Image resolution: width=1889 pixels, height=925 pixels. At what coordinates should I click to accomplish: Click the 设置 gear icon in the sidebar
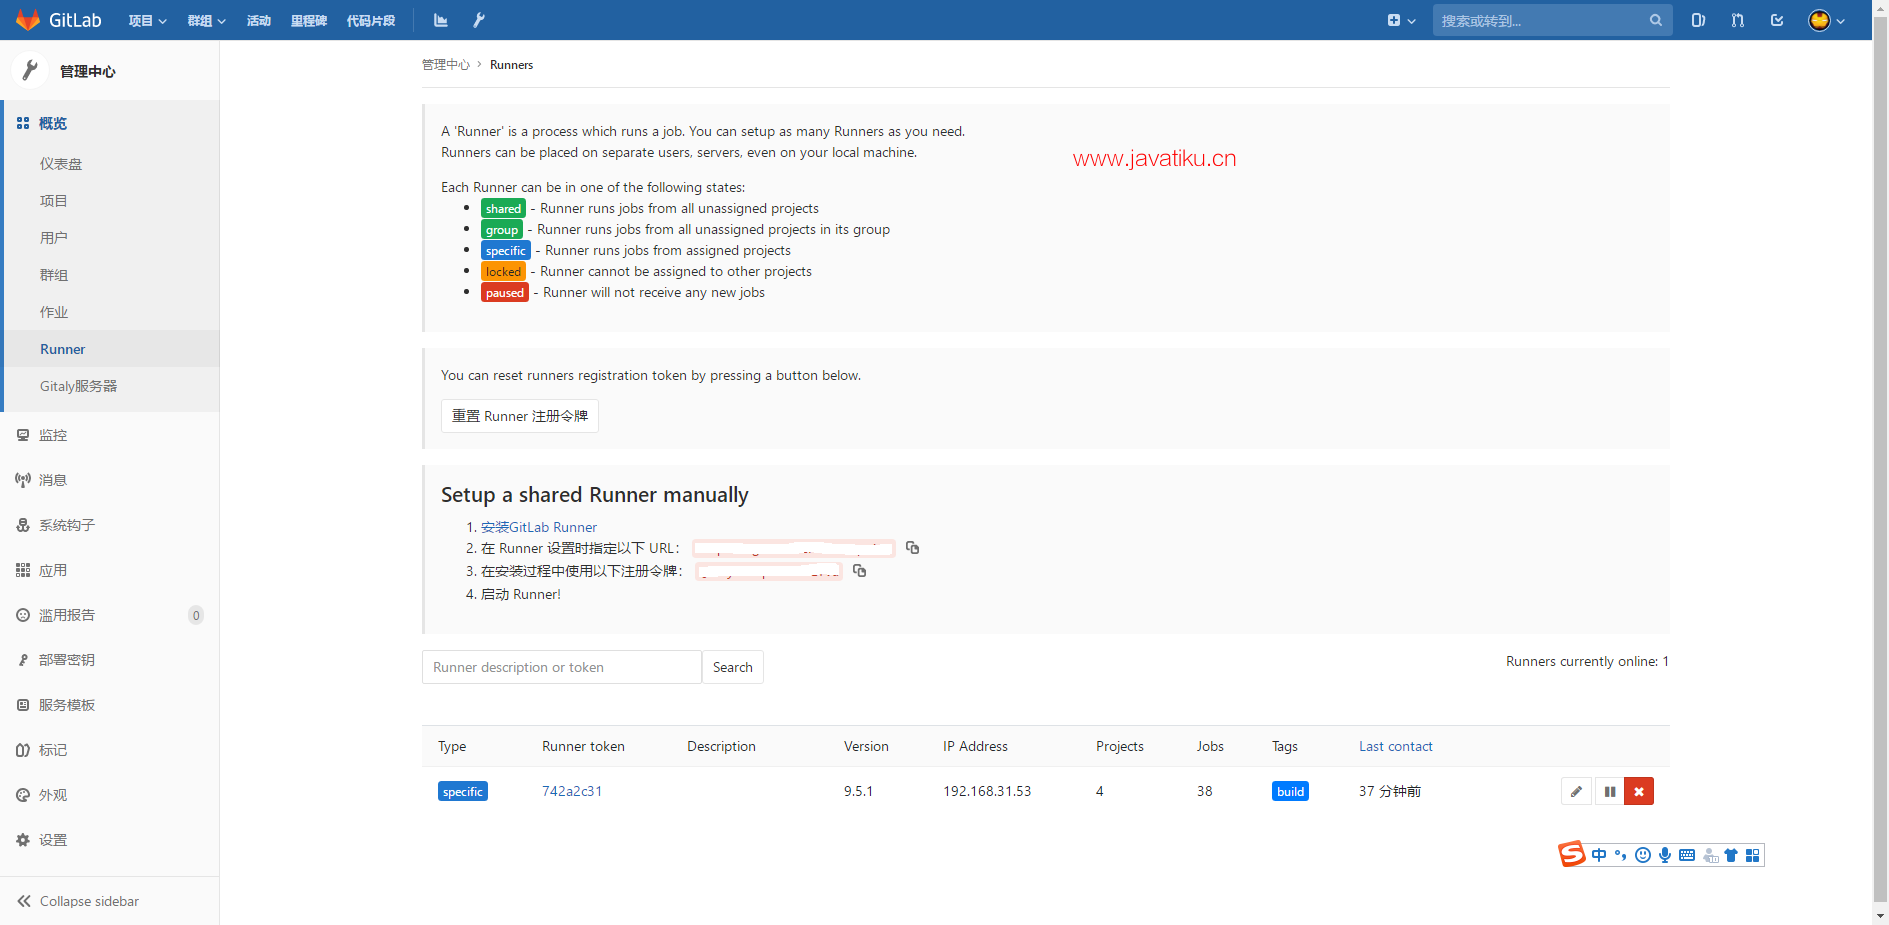(23, 840)
